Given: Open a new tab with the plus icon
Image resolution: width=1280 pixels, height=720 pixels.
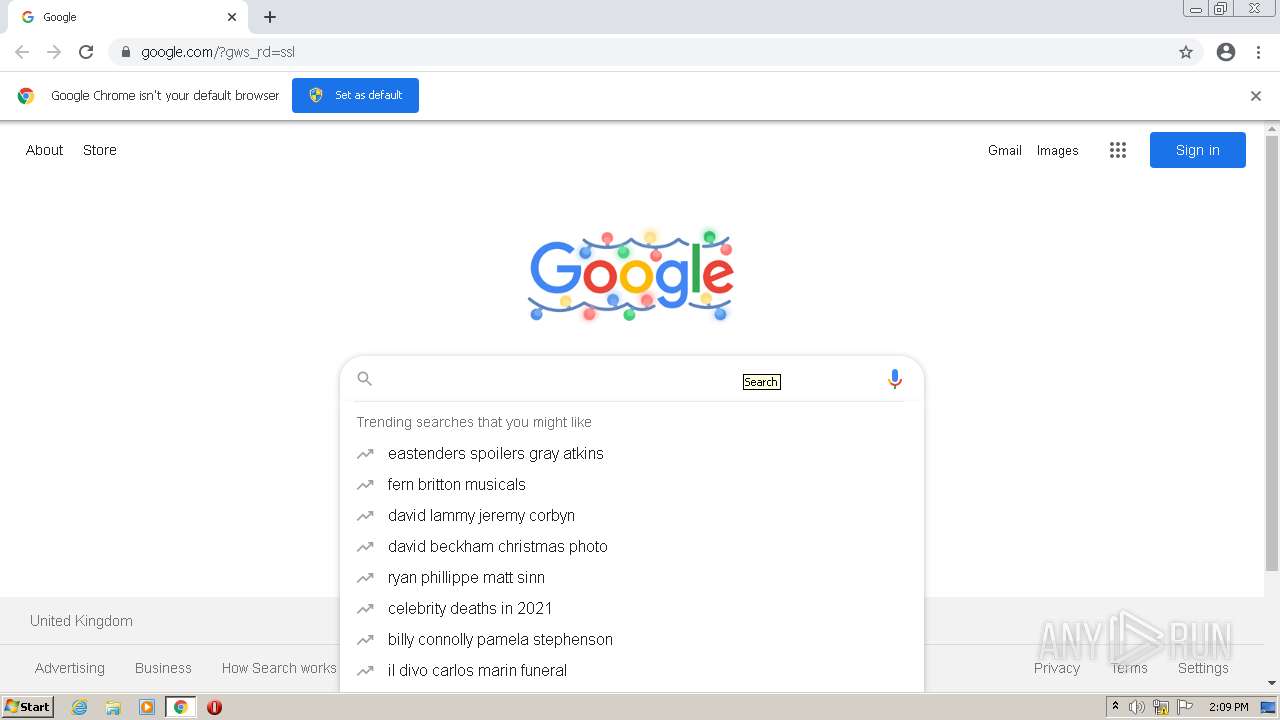Looking at the screenshot, I should click(x=270, y=17).
